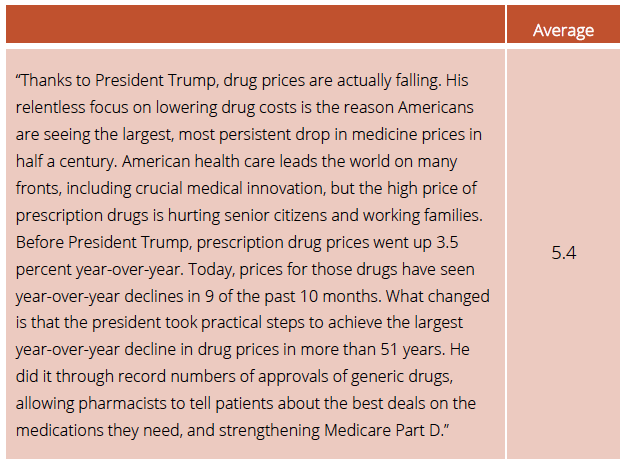Click the Average column header
The image size is (628, 465).
(563, 30)
